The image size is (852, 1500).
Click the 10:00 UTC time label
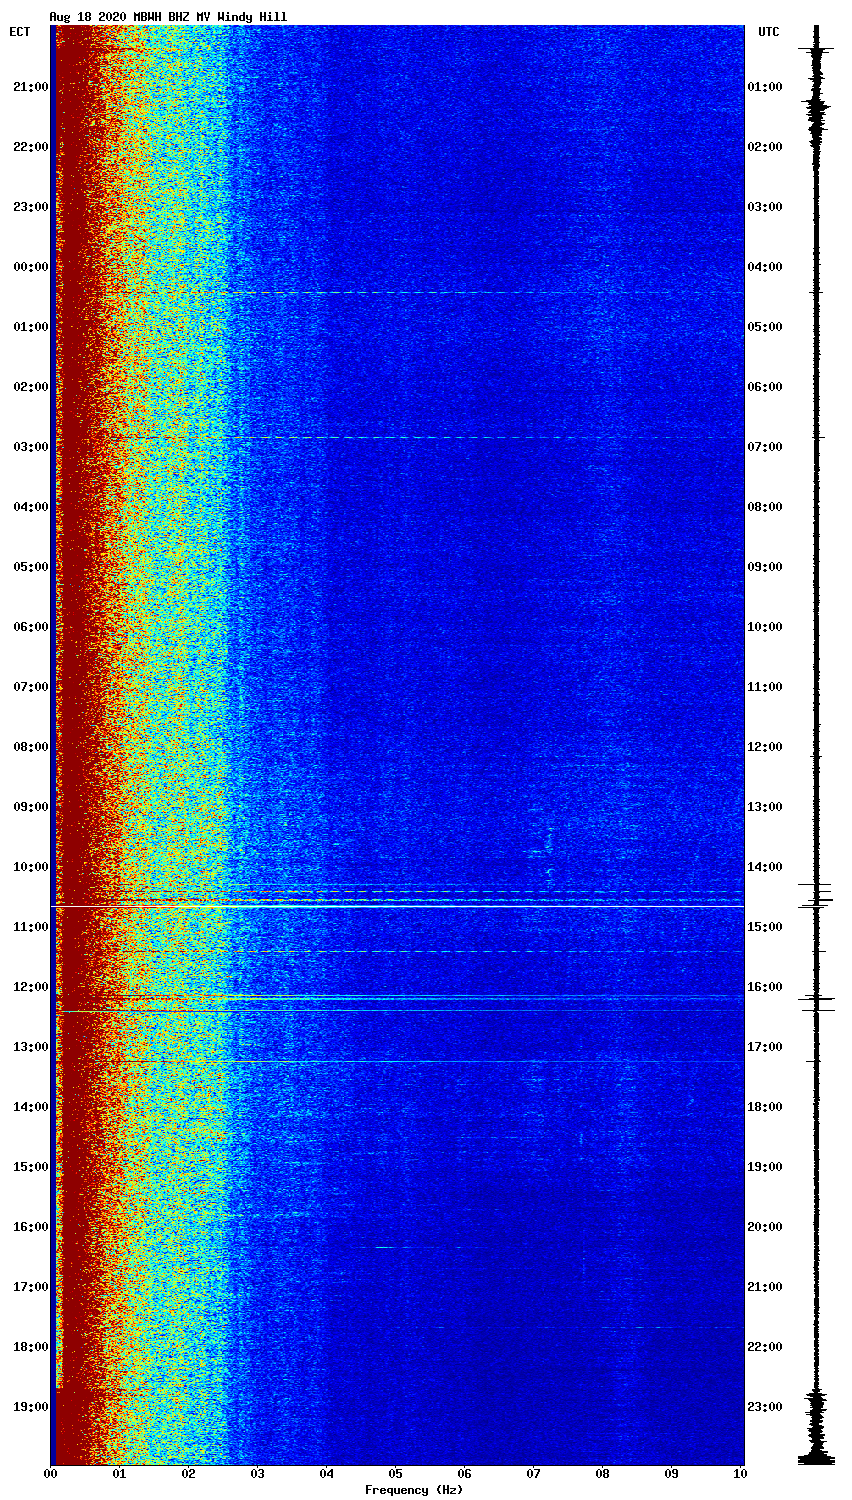pyautogui.click(x=765, y=627)
